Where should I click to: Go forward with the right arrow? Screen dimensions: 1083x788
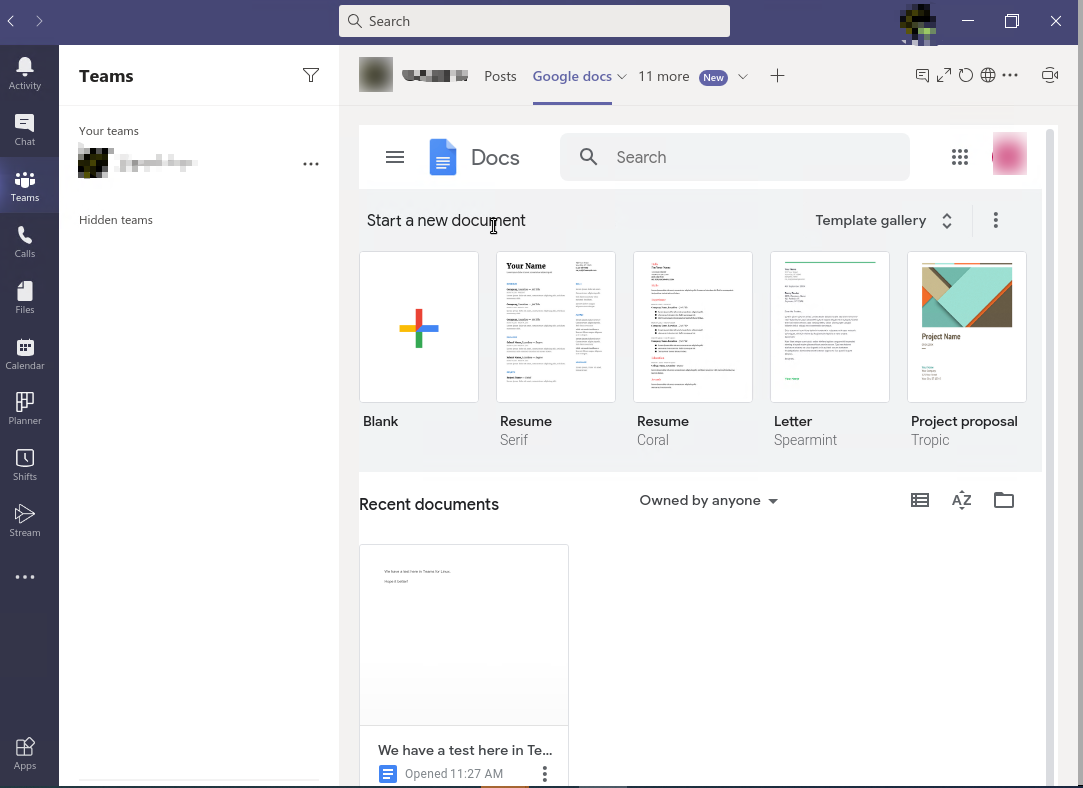click(39, 21)
